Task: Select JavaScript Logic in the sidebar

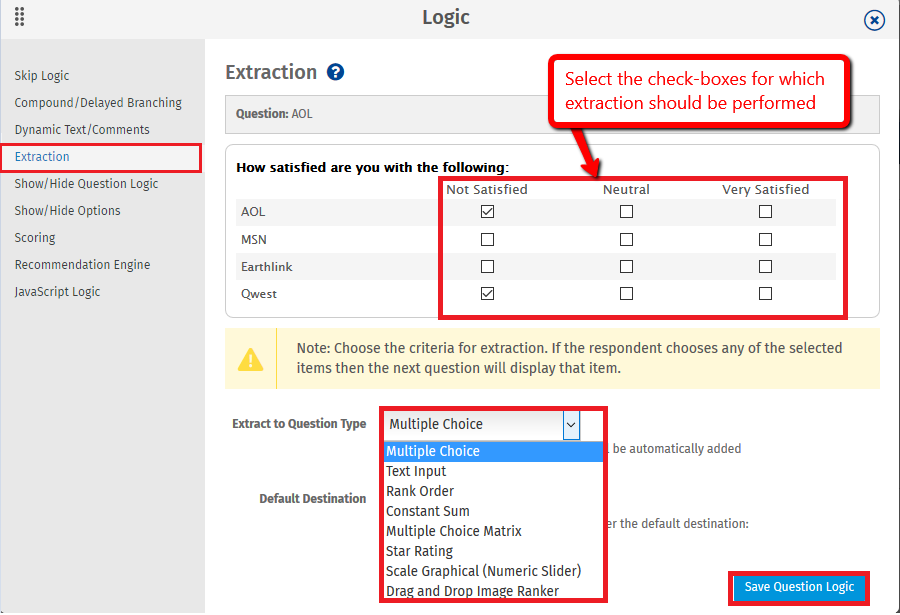Action: (58, 291)
